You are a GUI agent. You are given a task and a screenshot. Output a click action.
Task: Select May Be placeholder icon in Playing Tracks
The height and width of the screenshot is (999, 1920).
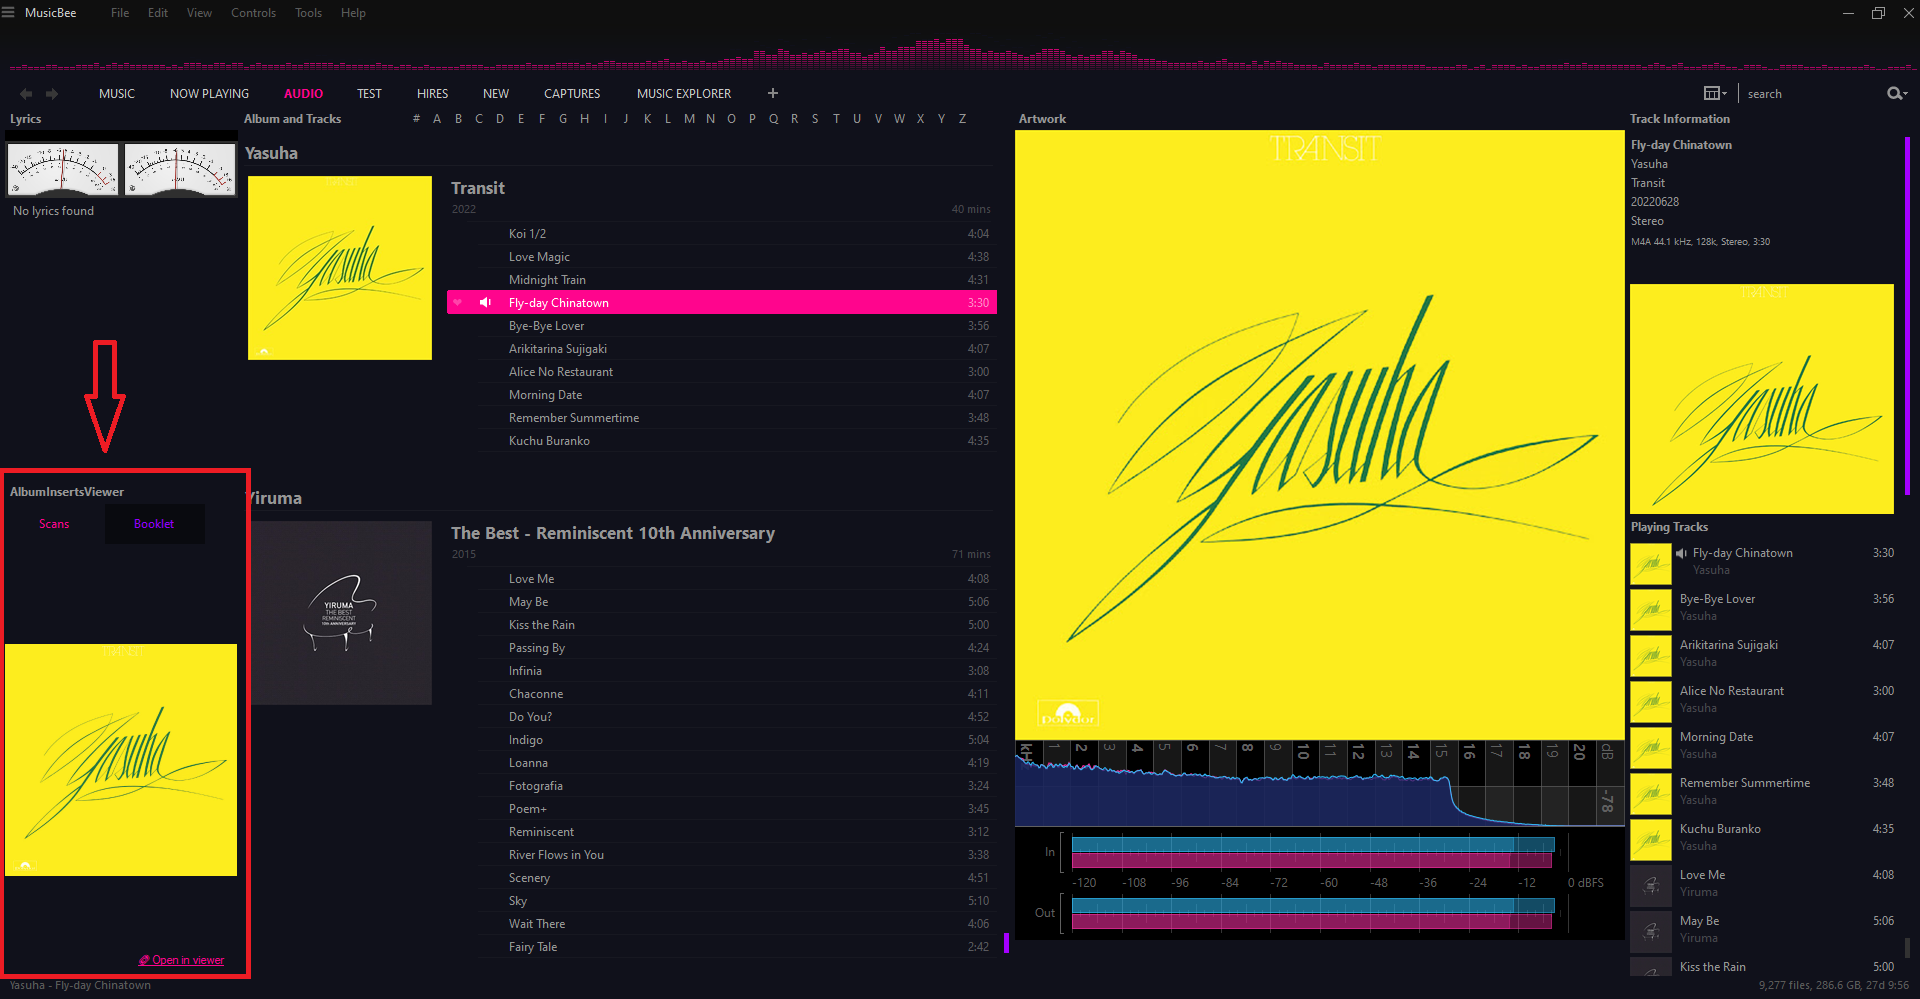tap(1651, 932)
